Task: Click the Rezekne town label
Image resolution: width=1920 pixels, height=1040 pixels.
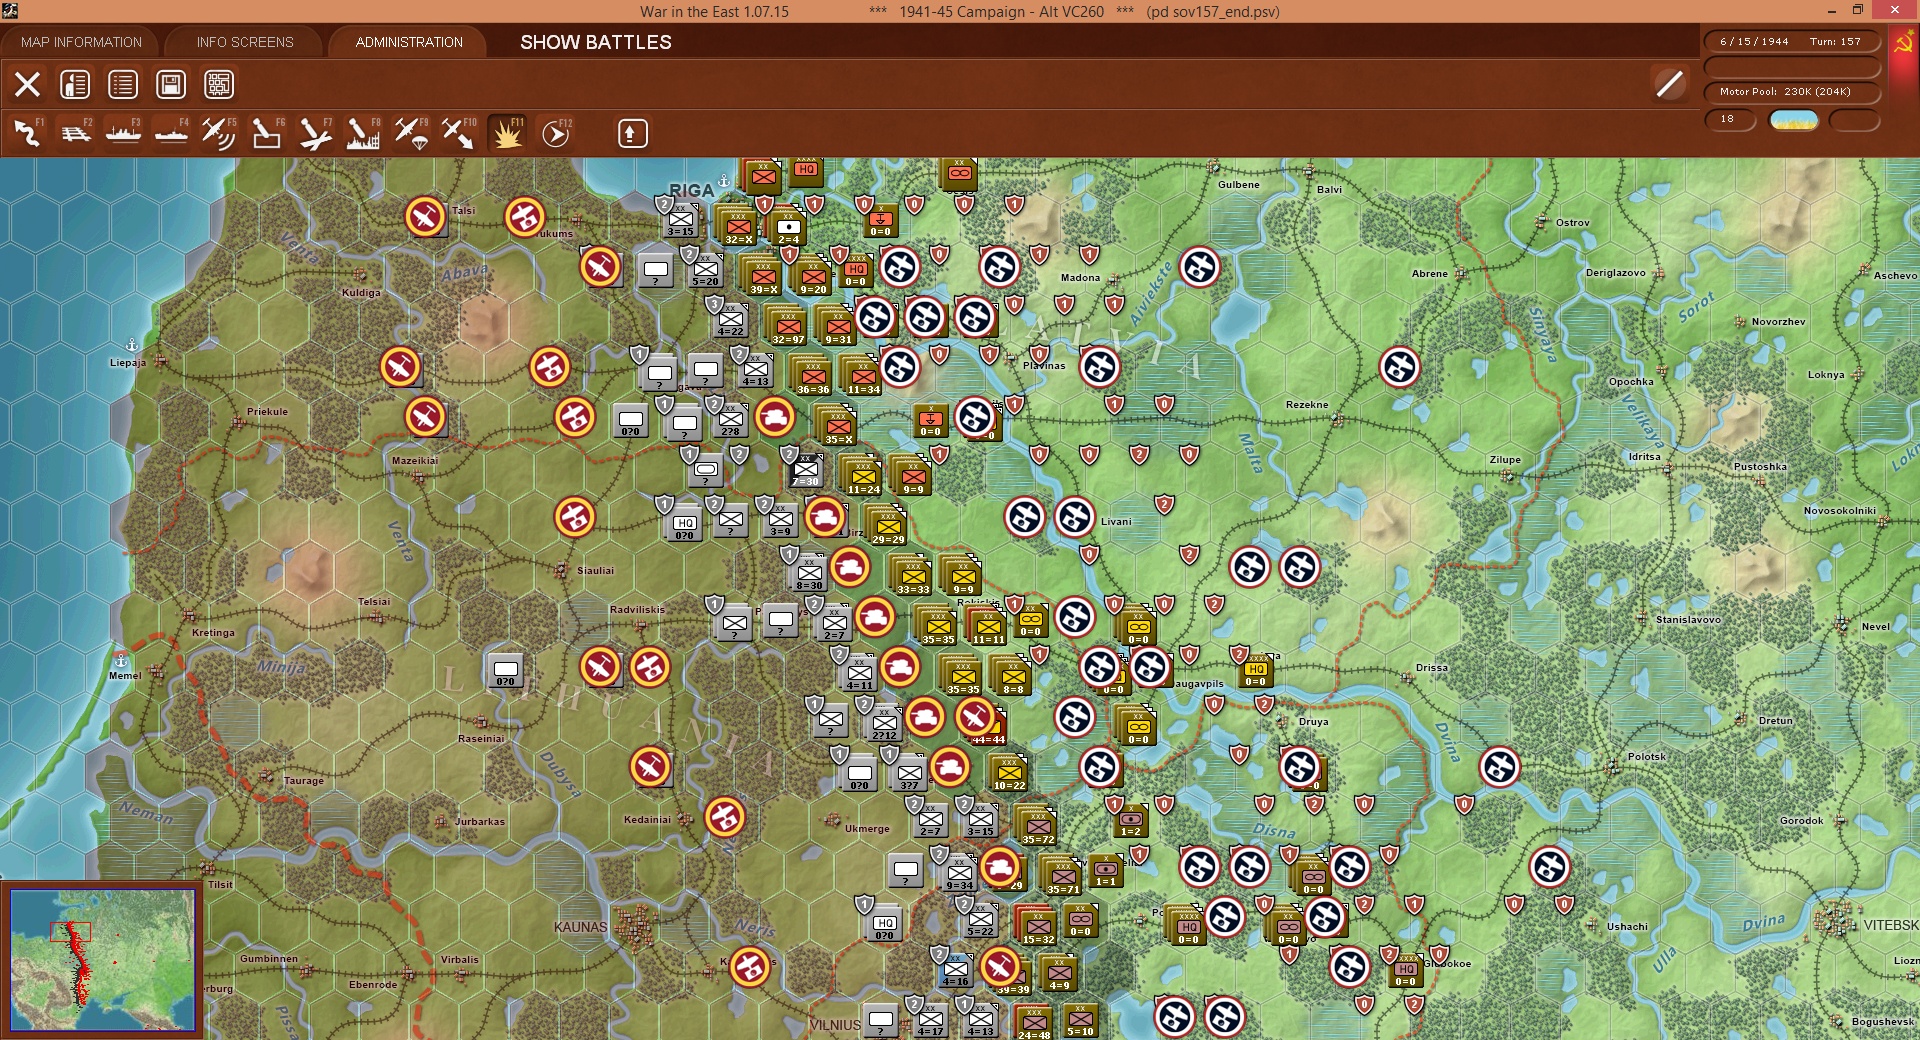Action: (1307, 405)
